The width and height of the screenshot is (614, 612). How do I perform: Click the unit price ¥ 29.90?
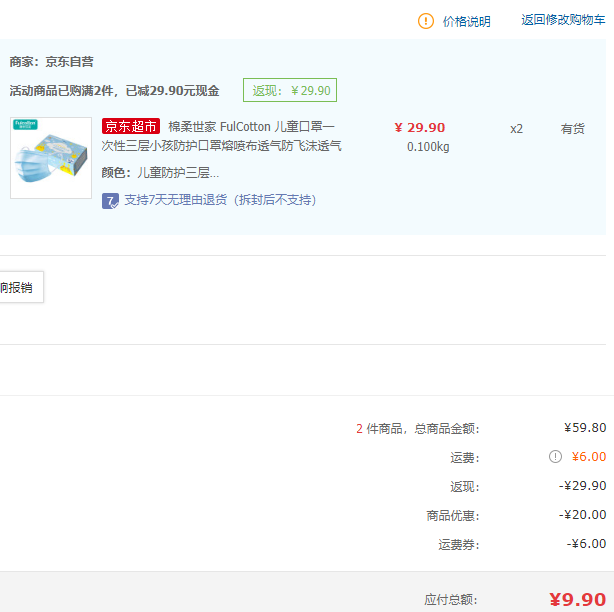pos(419,128)
